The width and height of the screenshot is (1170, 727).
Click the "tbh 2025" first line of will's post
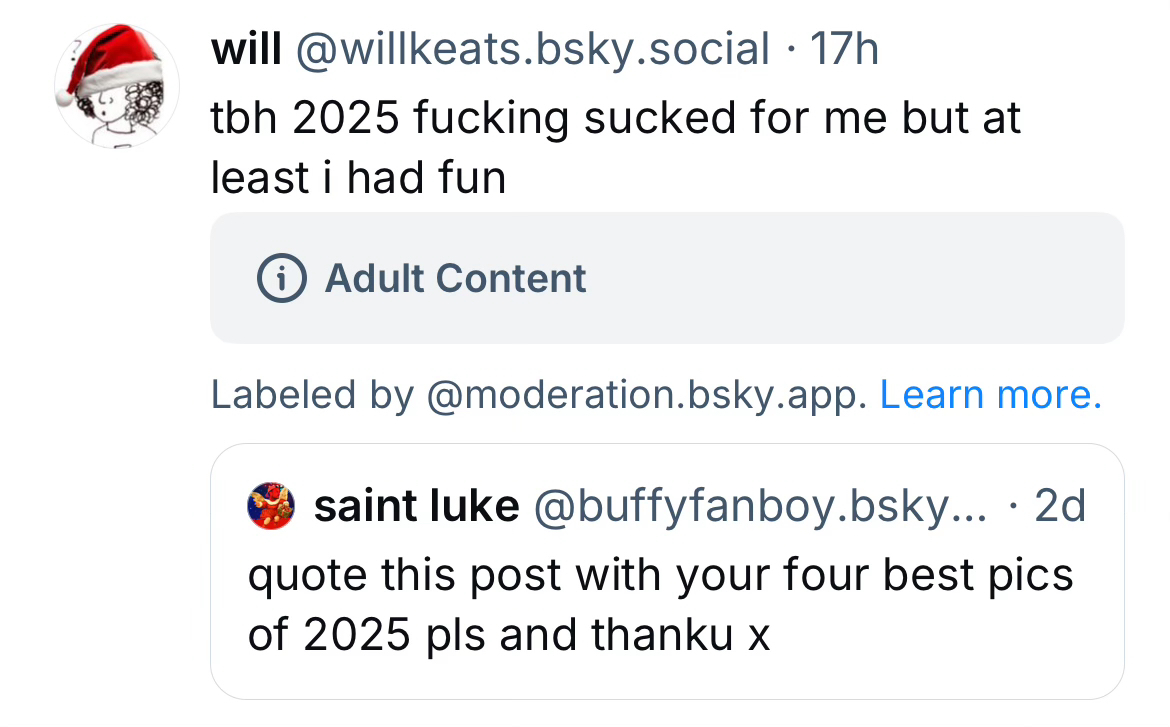[300, 118]
